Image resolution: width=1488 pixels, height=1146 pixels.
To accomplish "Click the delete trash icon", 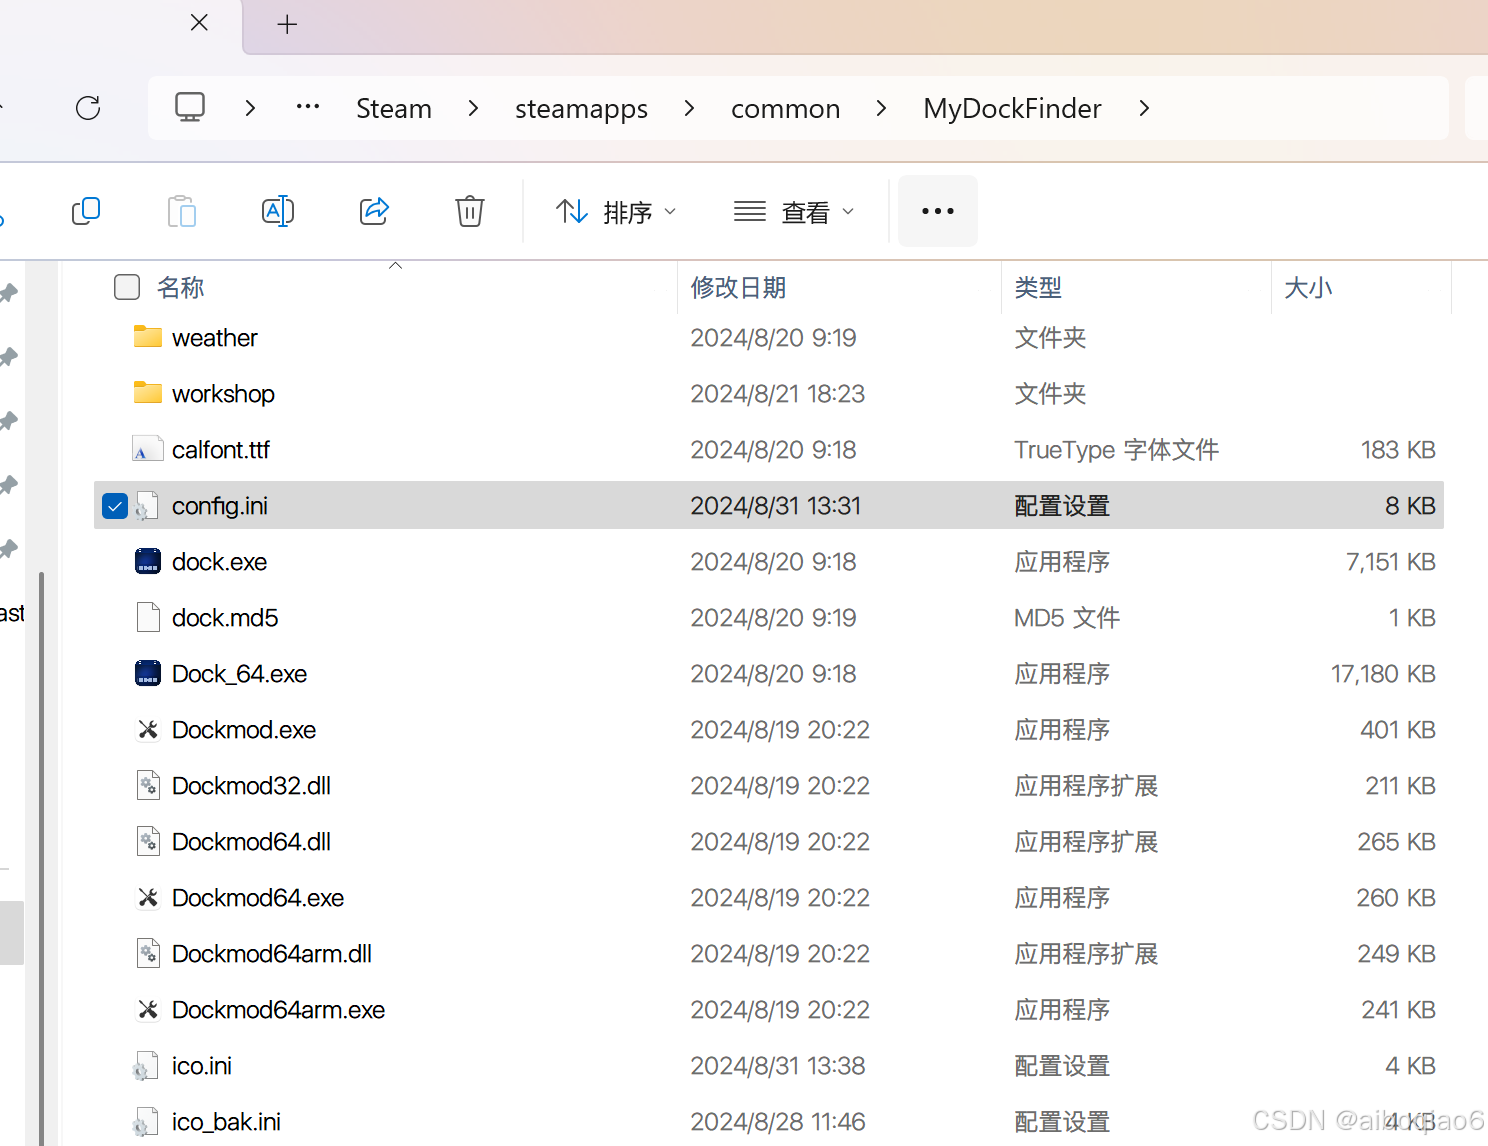I will (470, 211).
